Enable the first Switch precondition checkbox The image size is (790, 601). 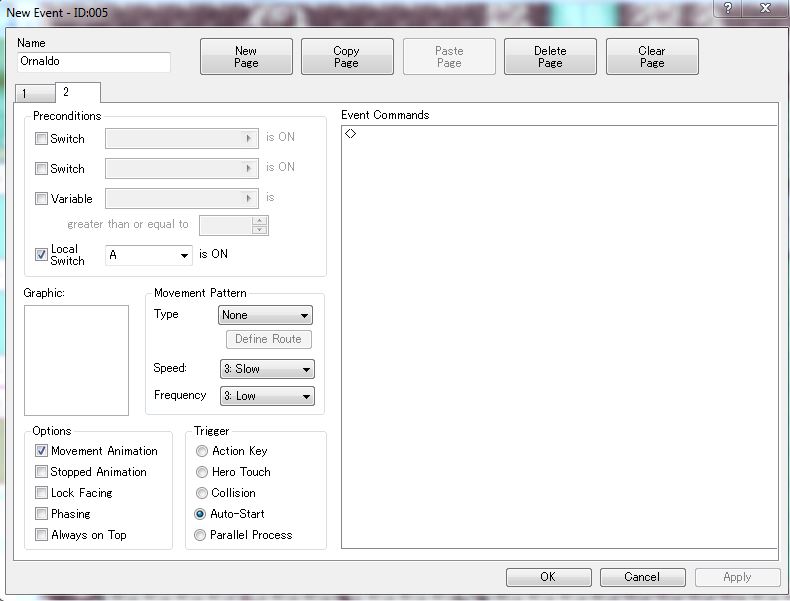point(42,139)
